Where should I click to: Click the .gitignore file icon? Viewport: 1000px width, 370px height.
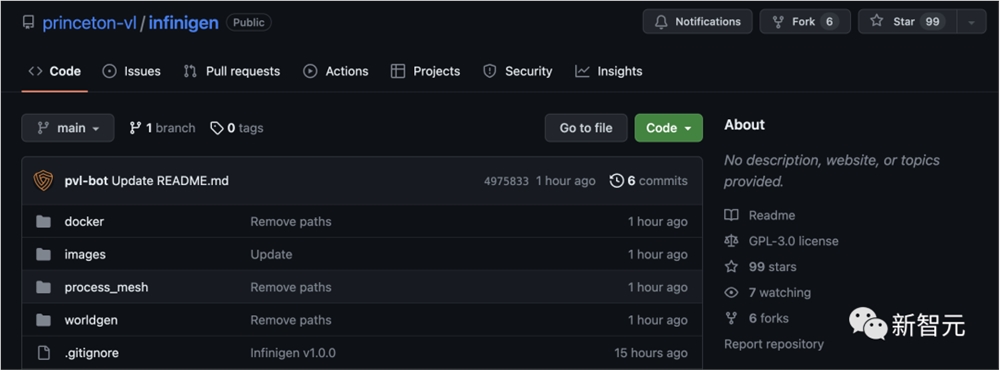pos(43,353)
